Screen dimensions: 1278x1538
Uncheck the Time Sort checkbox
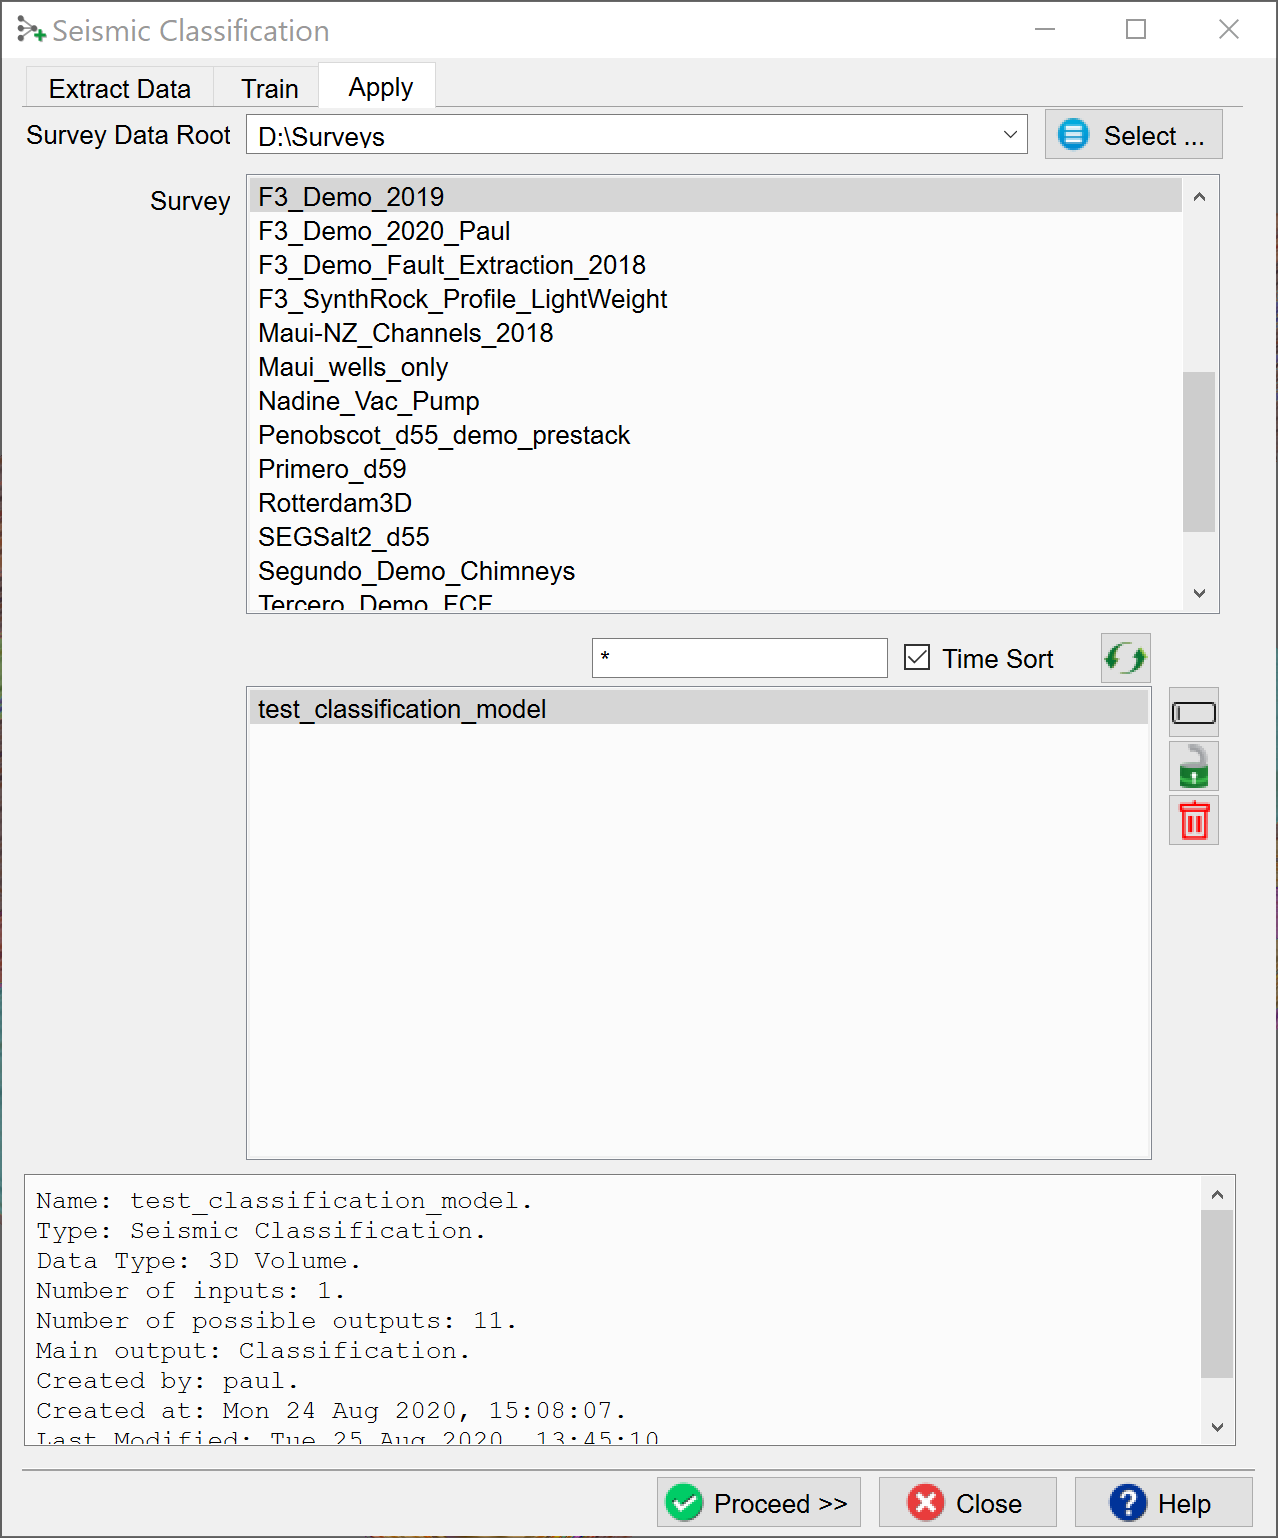917,658
